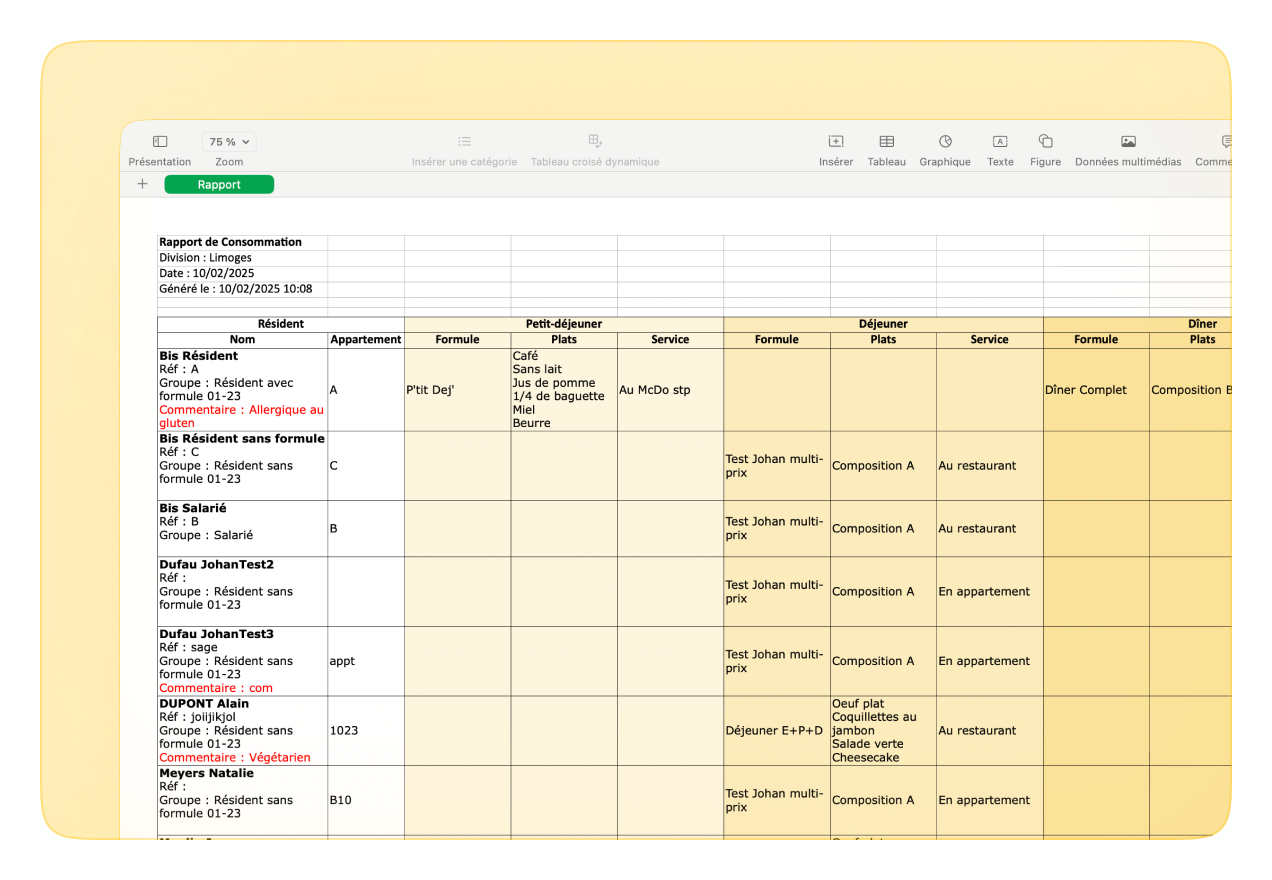Click the Dîner Complet formula cell
The width and height of the screenshot is (1272, 880).
click(x=1095, y=390)
